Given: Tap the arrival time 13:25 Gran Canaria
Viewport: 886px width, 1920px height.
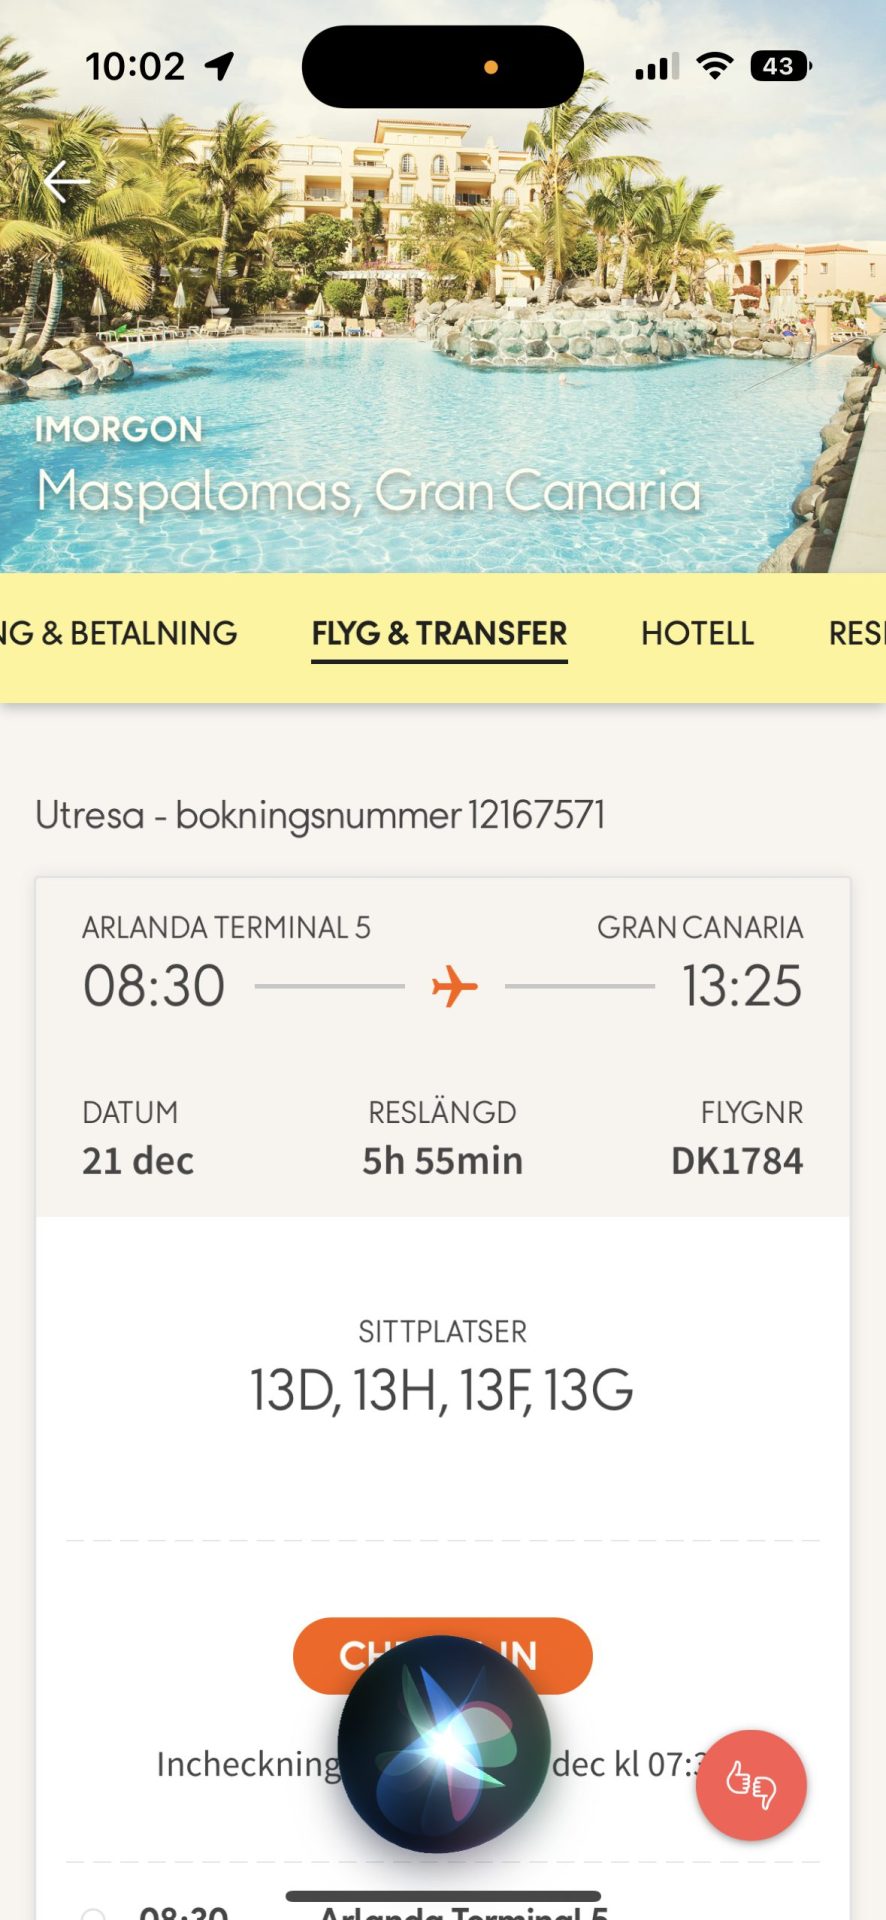Looking at the screenshot, I should click(741, 986).
